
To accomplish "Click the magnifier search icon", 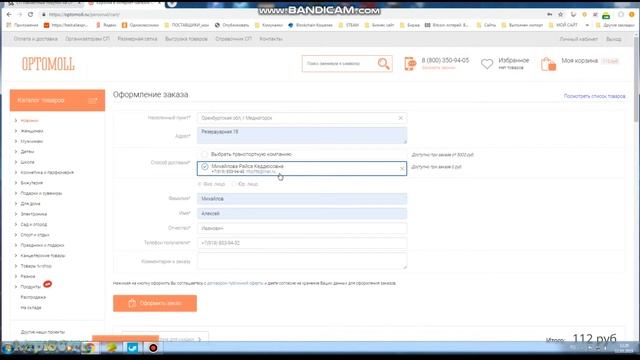I will [x=383, y=64].
